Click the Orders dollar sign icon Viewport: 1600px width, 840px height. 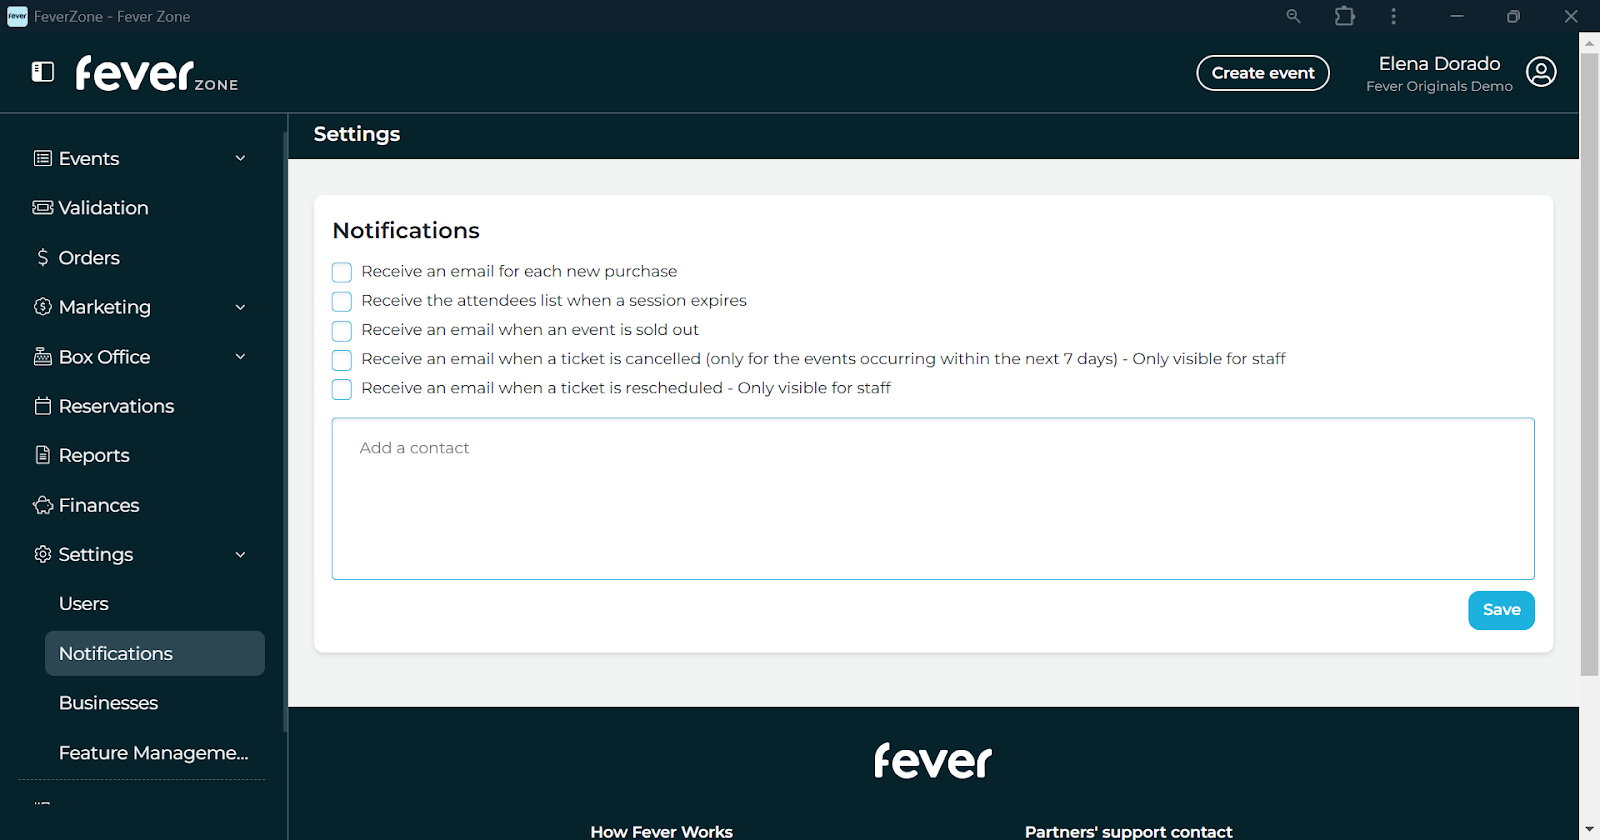43,258
